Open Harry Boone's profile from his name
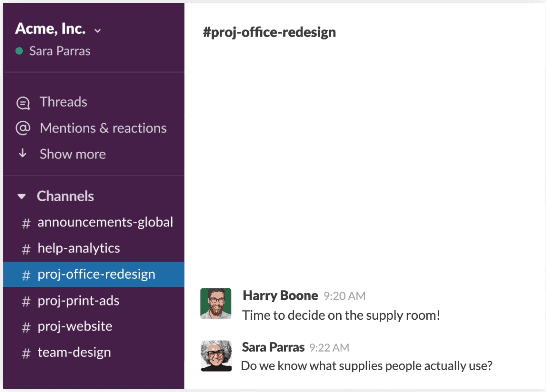Viewport: 546px width, 392px height. pos(280,296)
